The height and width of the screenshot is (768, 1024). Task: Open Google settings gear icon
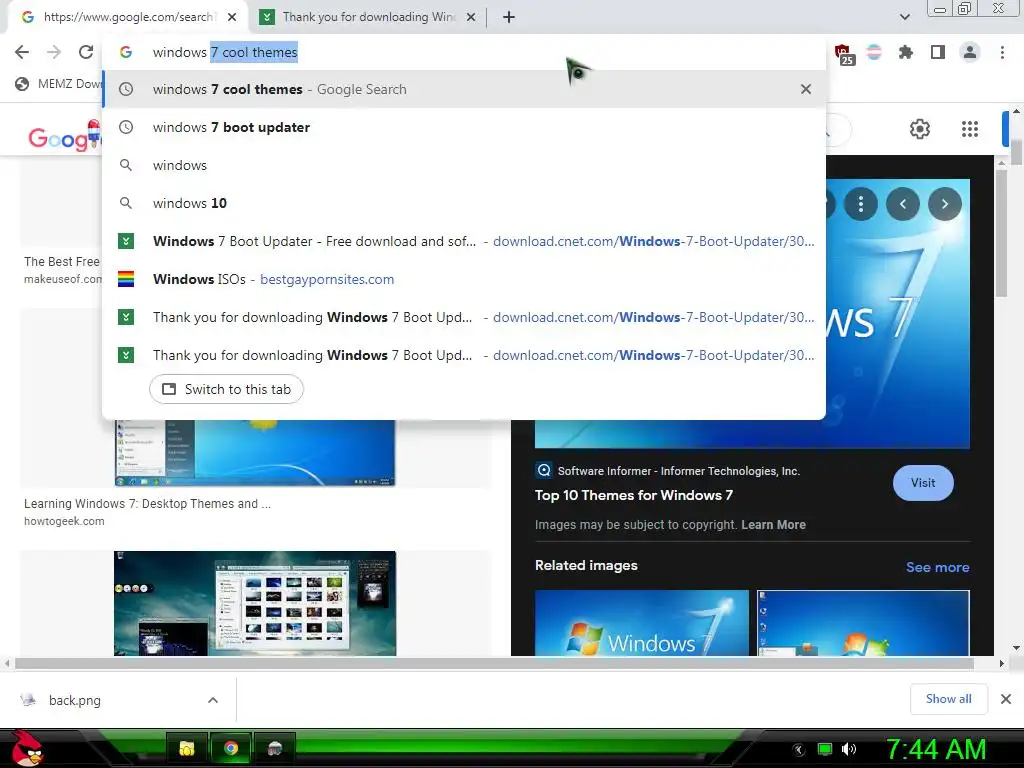(x=920, y=129)
